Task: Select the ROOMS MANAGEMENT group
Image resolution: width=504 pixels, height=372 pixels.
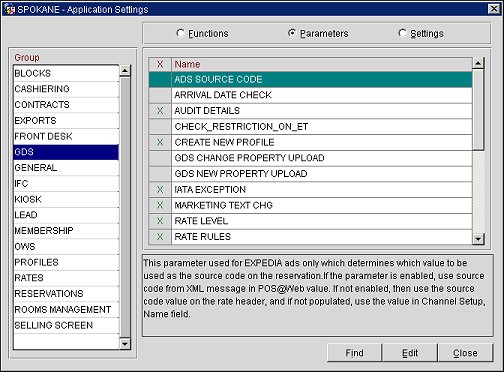Action: click(x=66, y=310)
